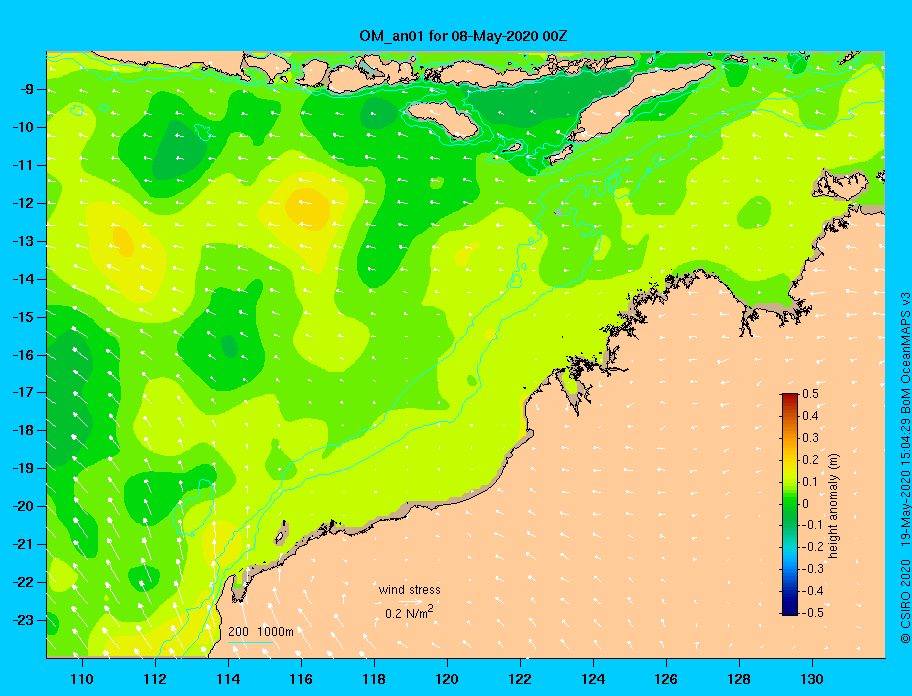Click the color bar label 0.5
Screen dimensions: 912x696
click(x=810, y=394)
